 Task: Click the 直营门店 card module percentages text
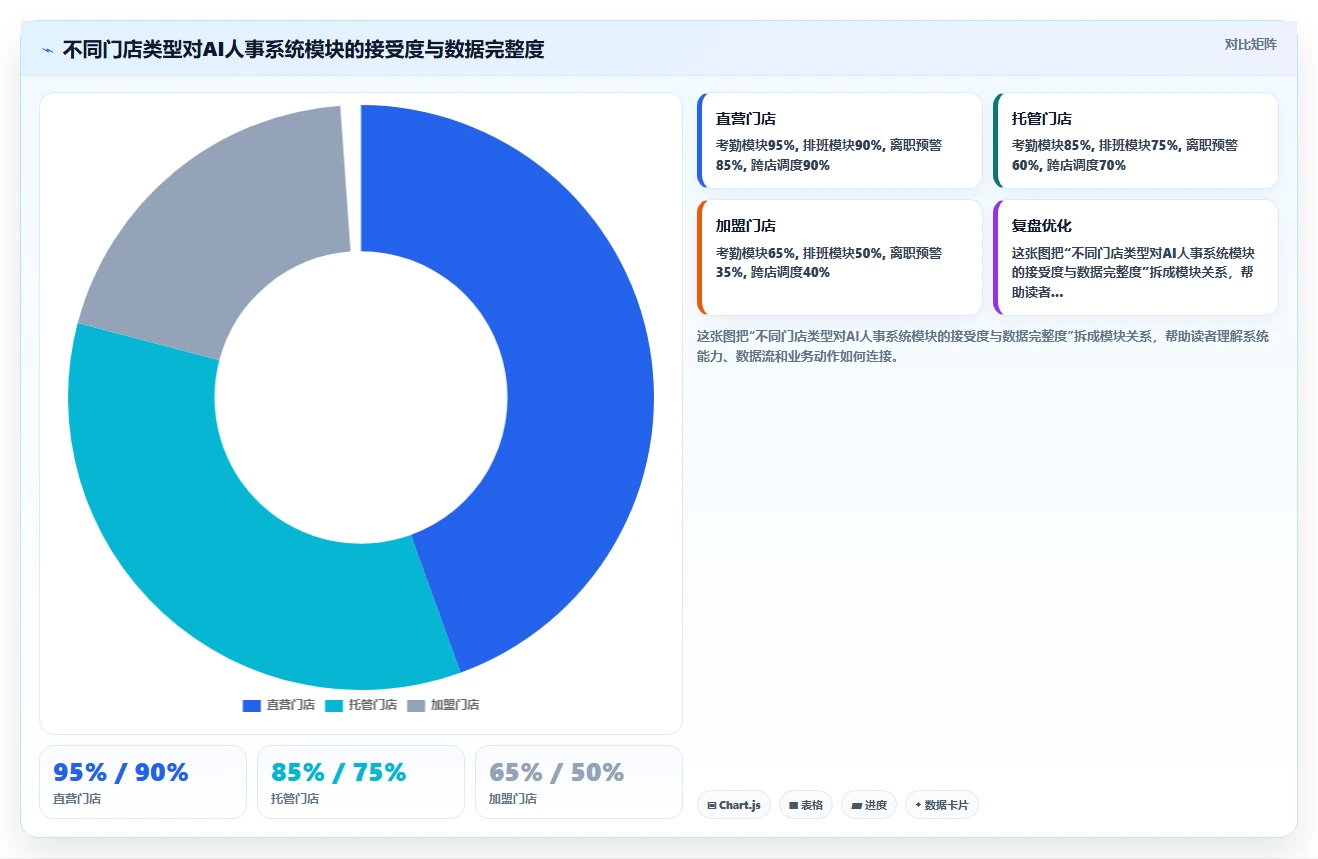(x=829, y=155)
